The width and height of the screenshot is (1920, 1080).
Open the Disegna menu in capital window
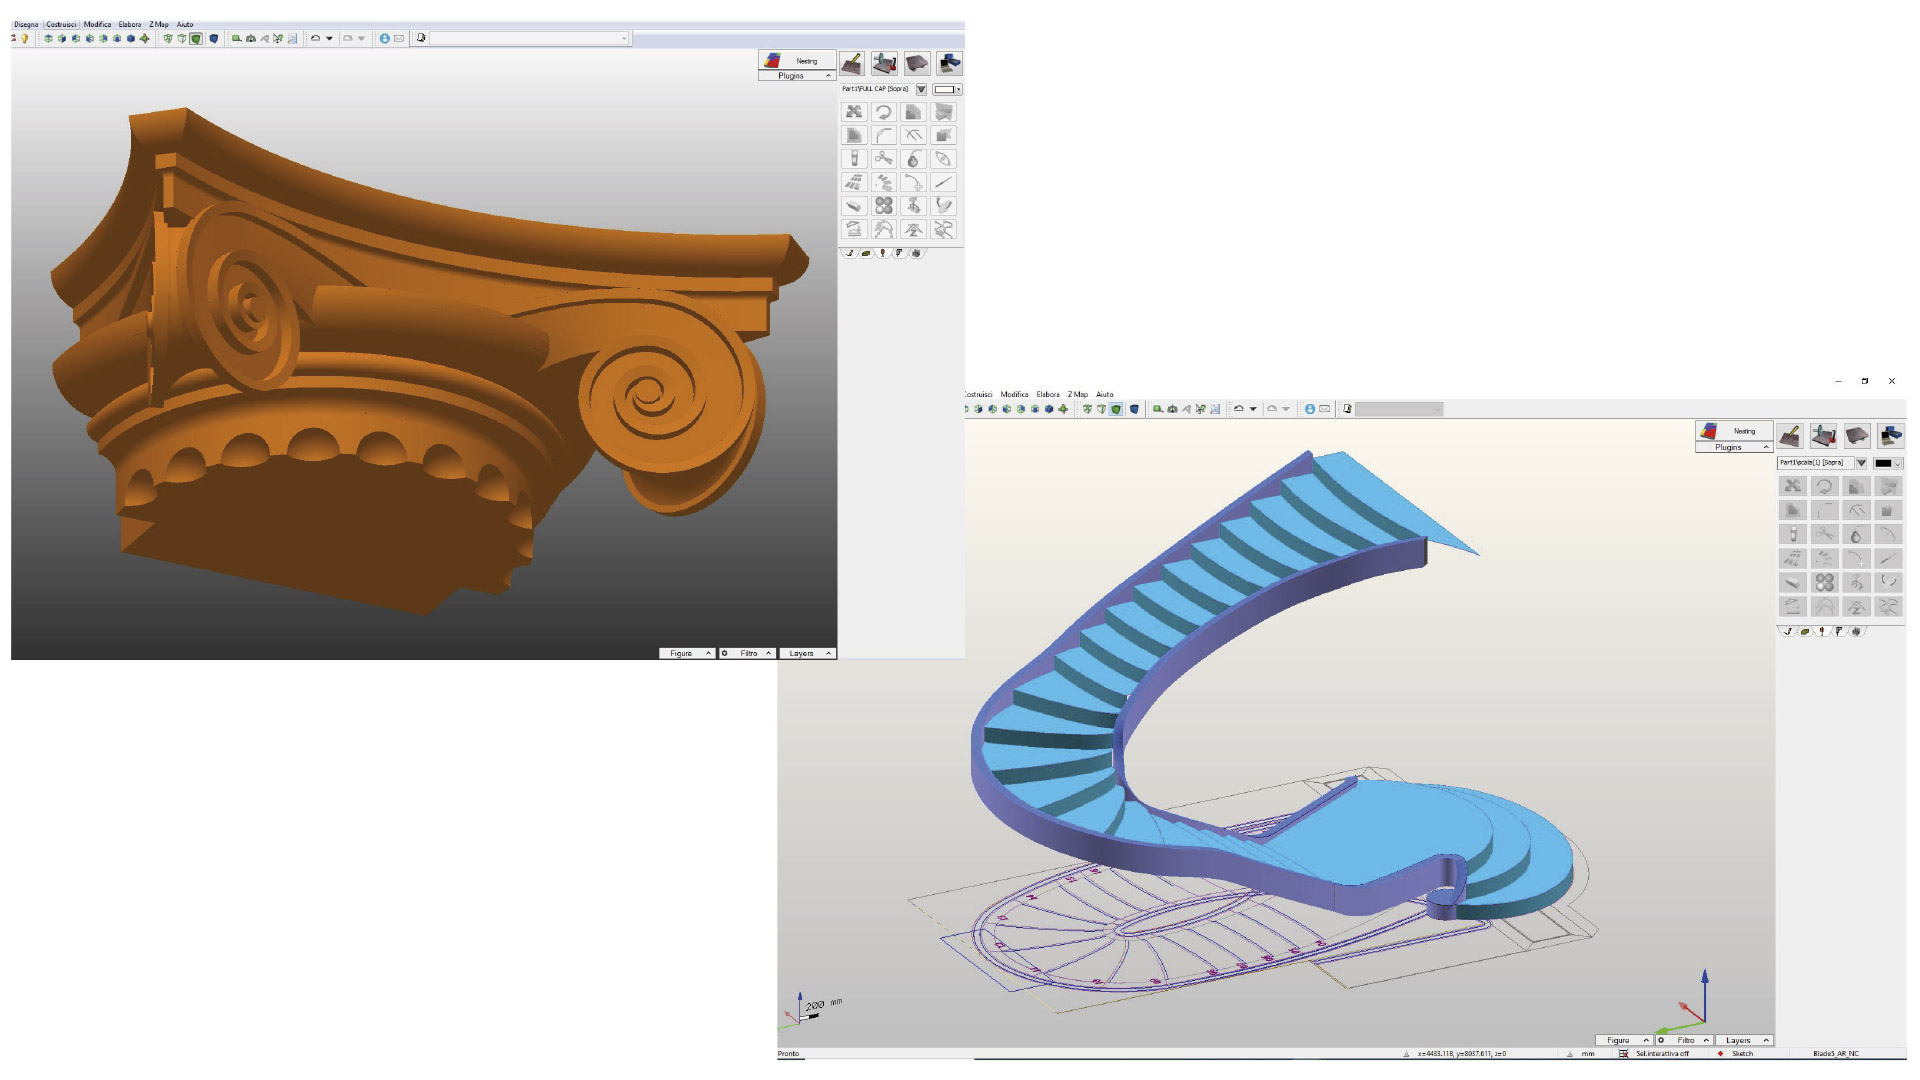26,24
